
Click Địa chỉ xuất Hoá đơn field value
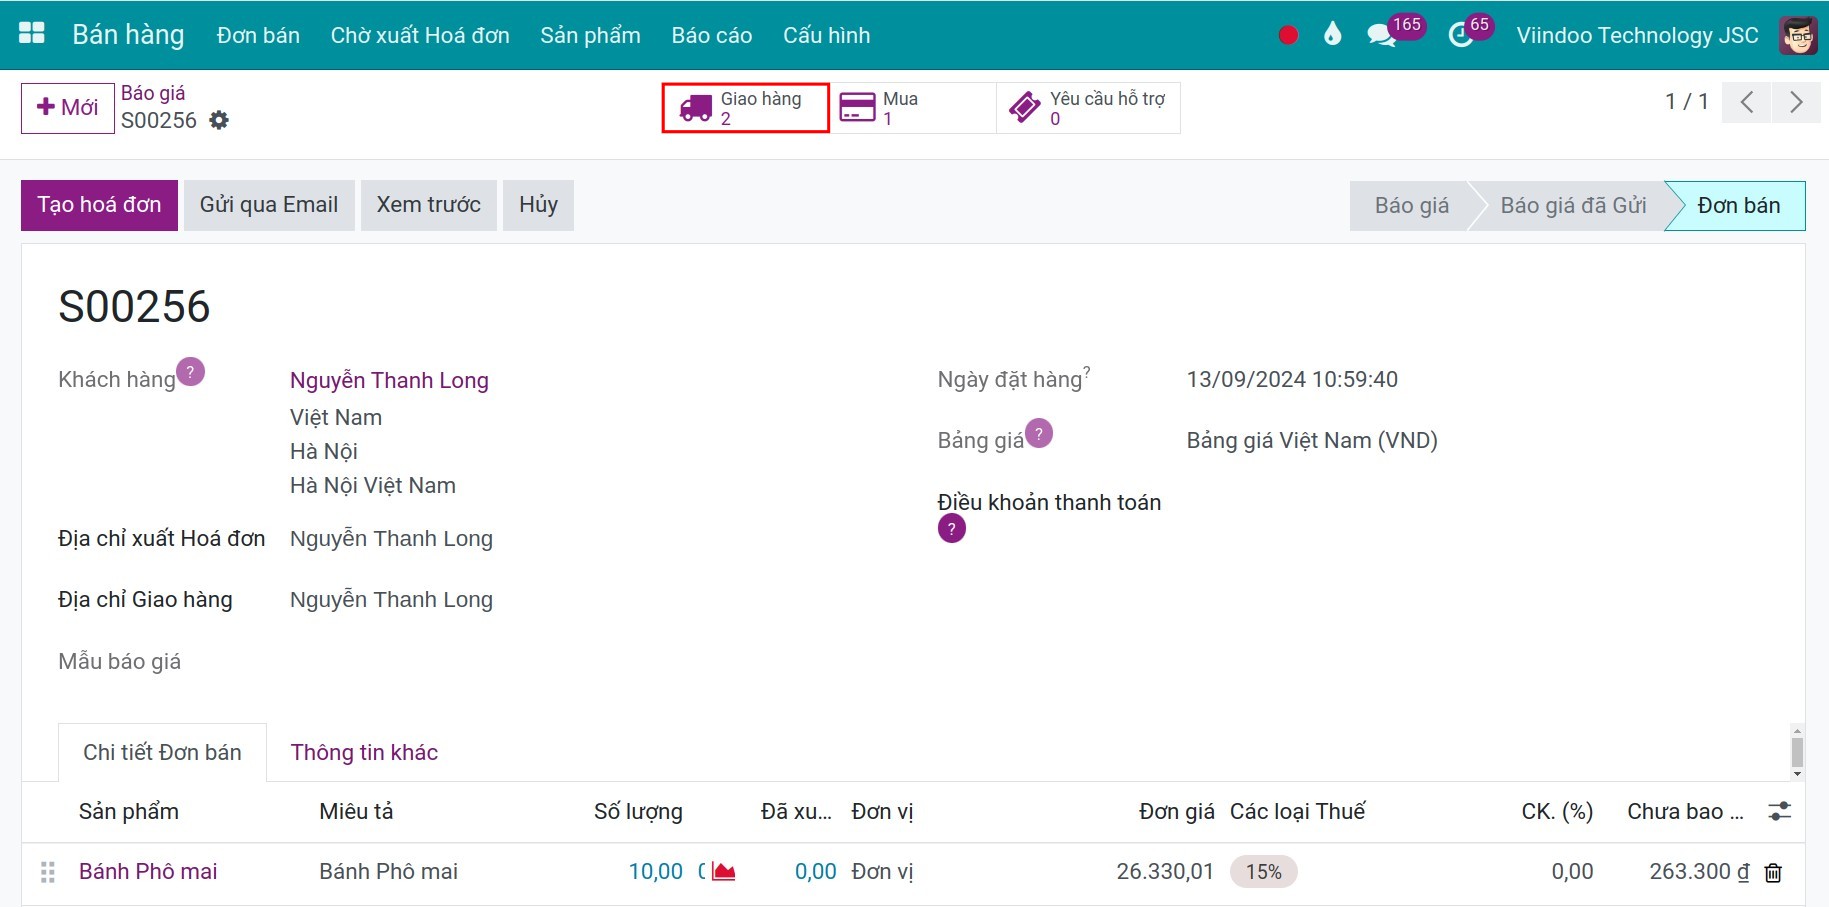pos(391,539)
